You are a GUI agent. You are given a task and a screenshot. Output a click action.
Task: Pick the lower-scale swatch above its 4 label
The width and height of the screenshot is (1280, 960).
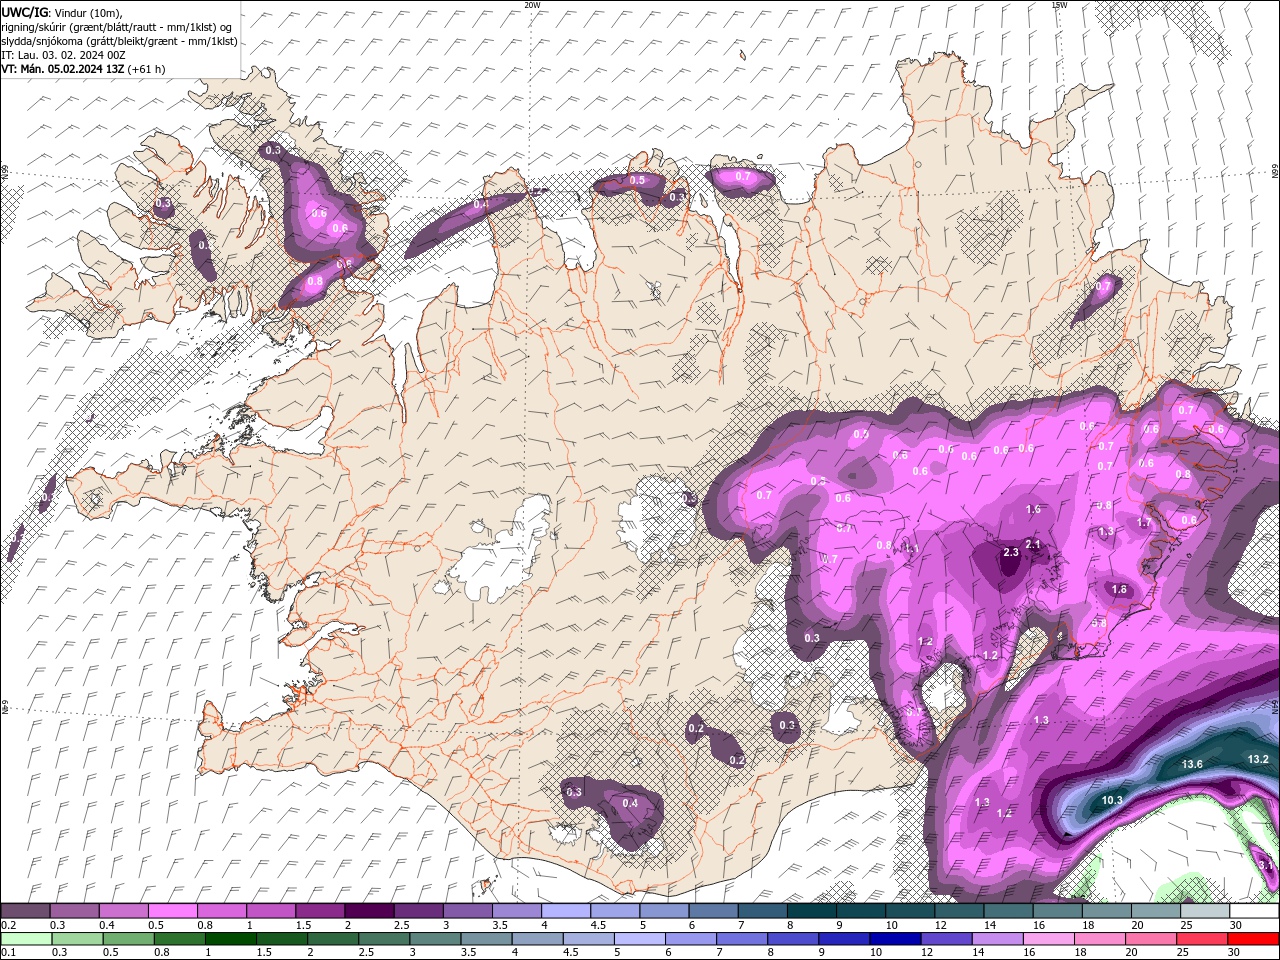[x=537, y=938]
